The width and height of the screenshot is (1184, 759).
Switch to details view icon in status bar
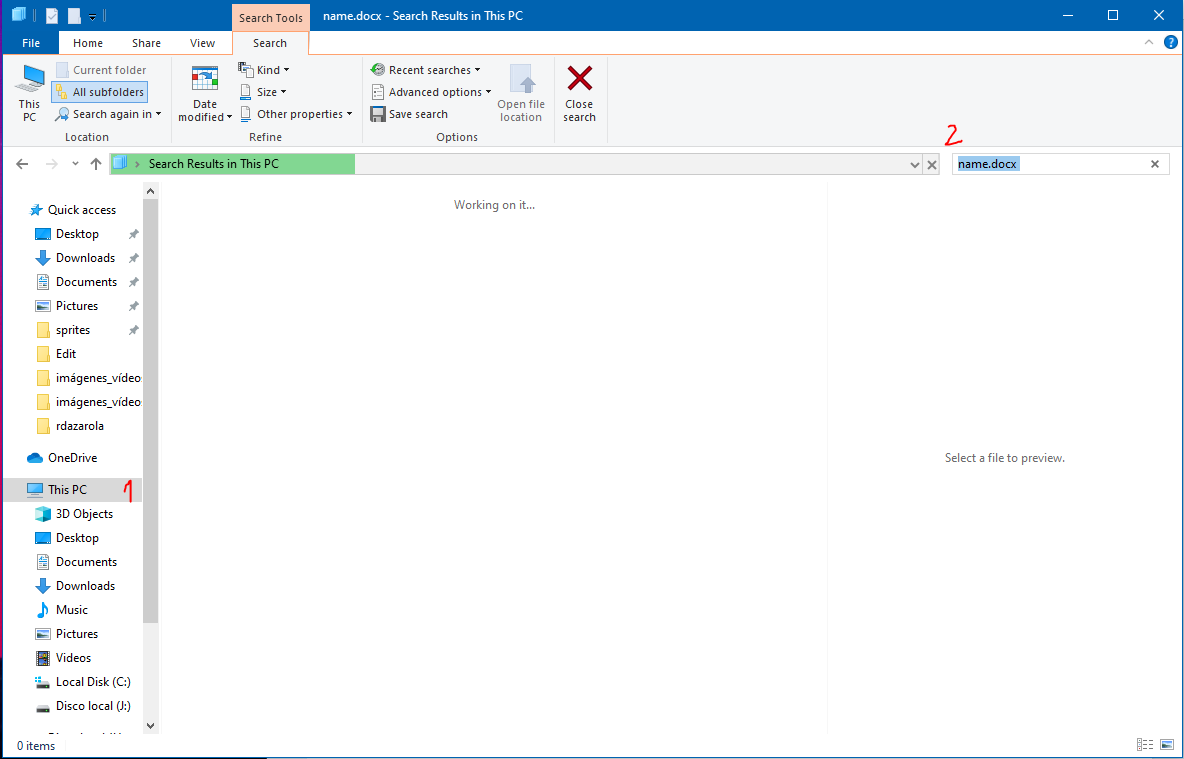[1144, 745]
